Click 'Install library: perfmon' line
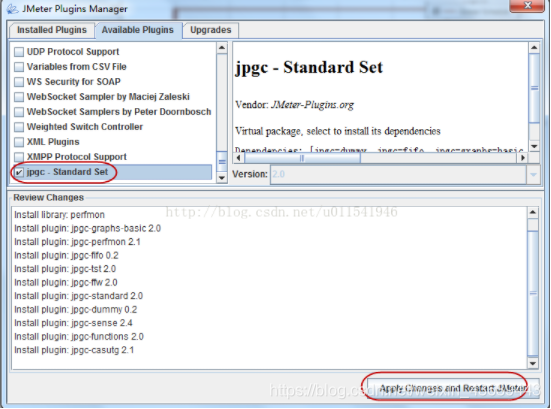Viewport: 551px width, 409px height. point(59,215)
